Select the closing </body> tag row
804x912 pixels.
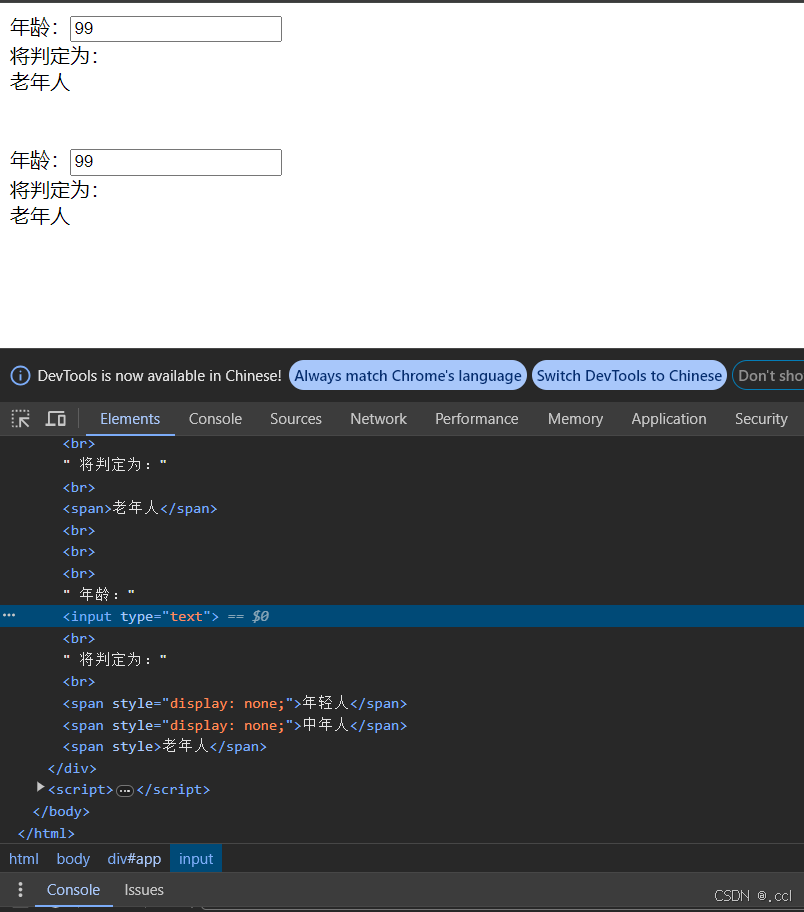[x=62, y=811]
